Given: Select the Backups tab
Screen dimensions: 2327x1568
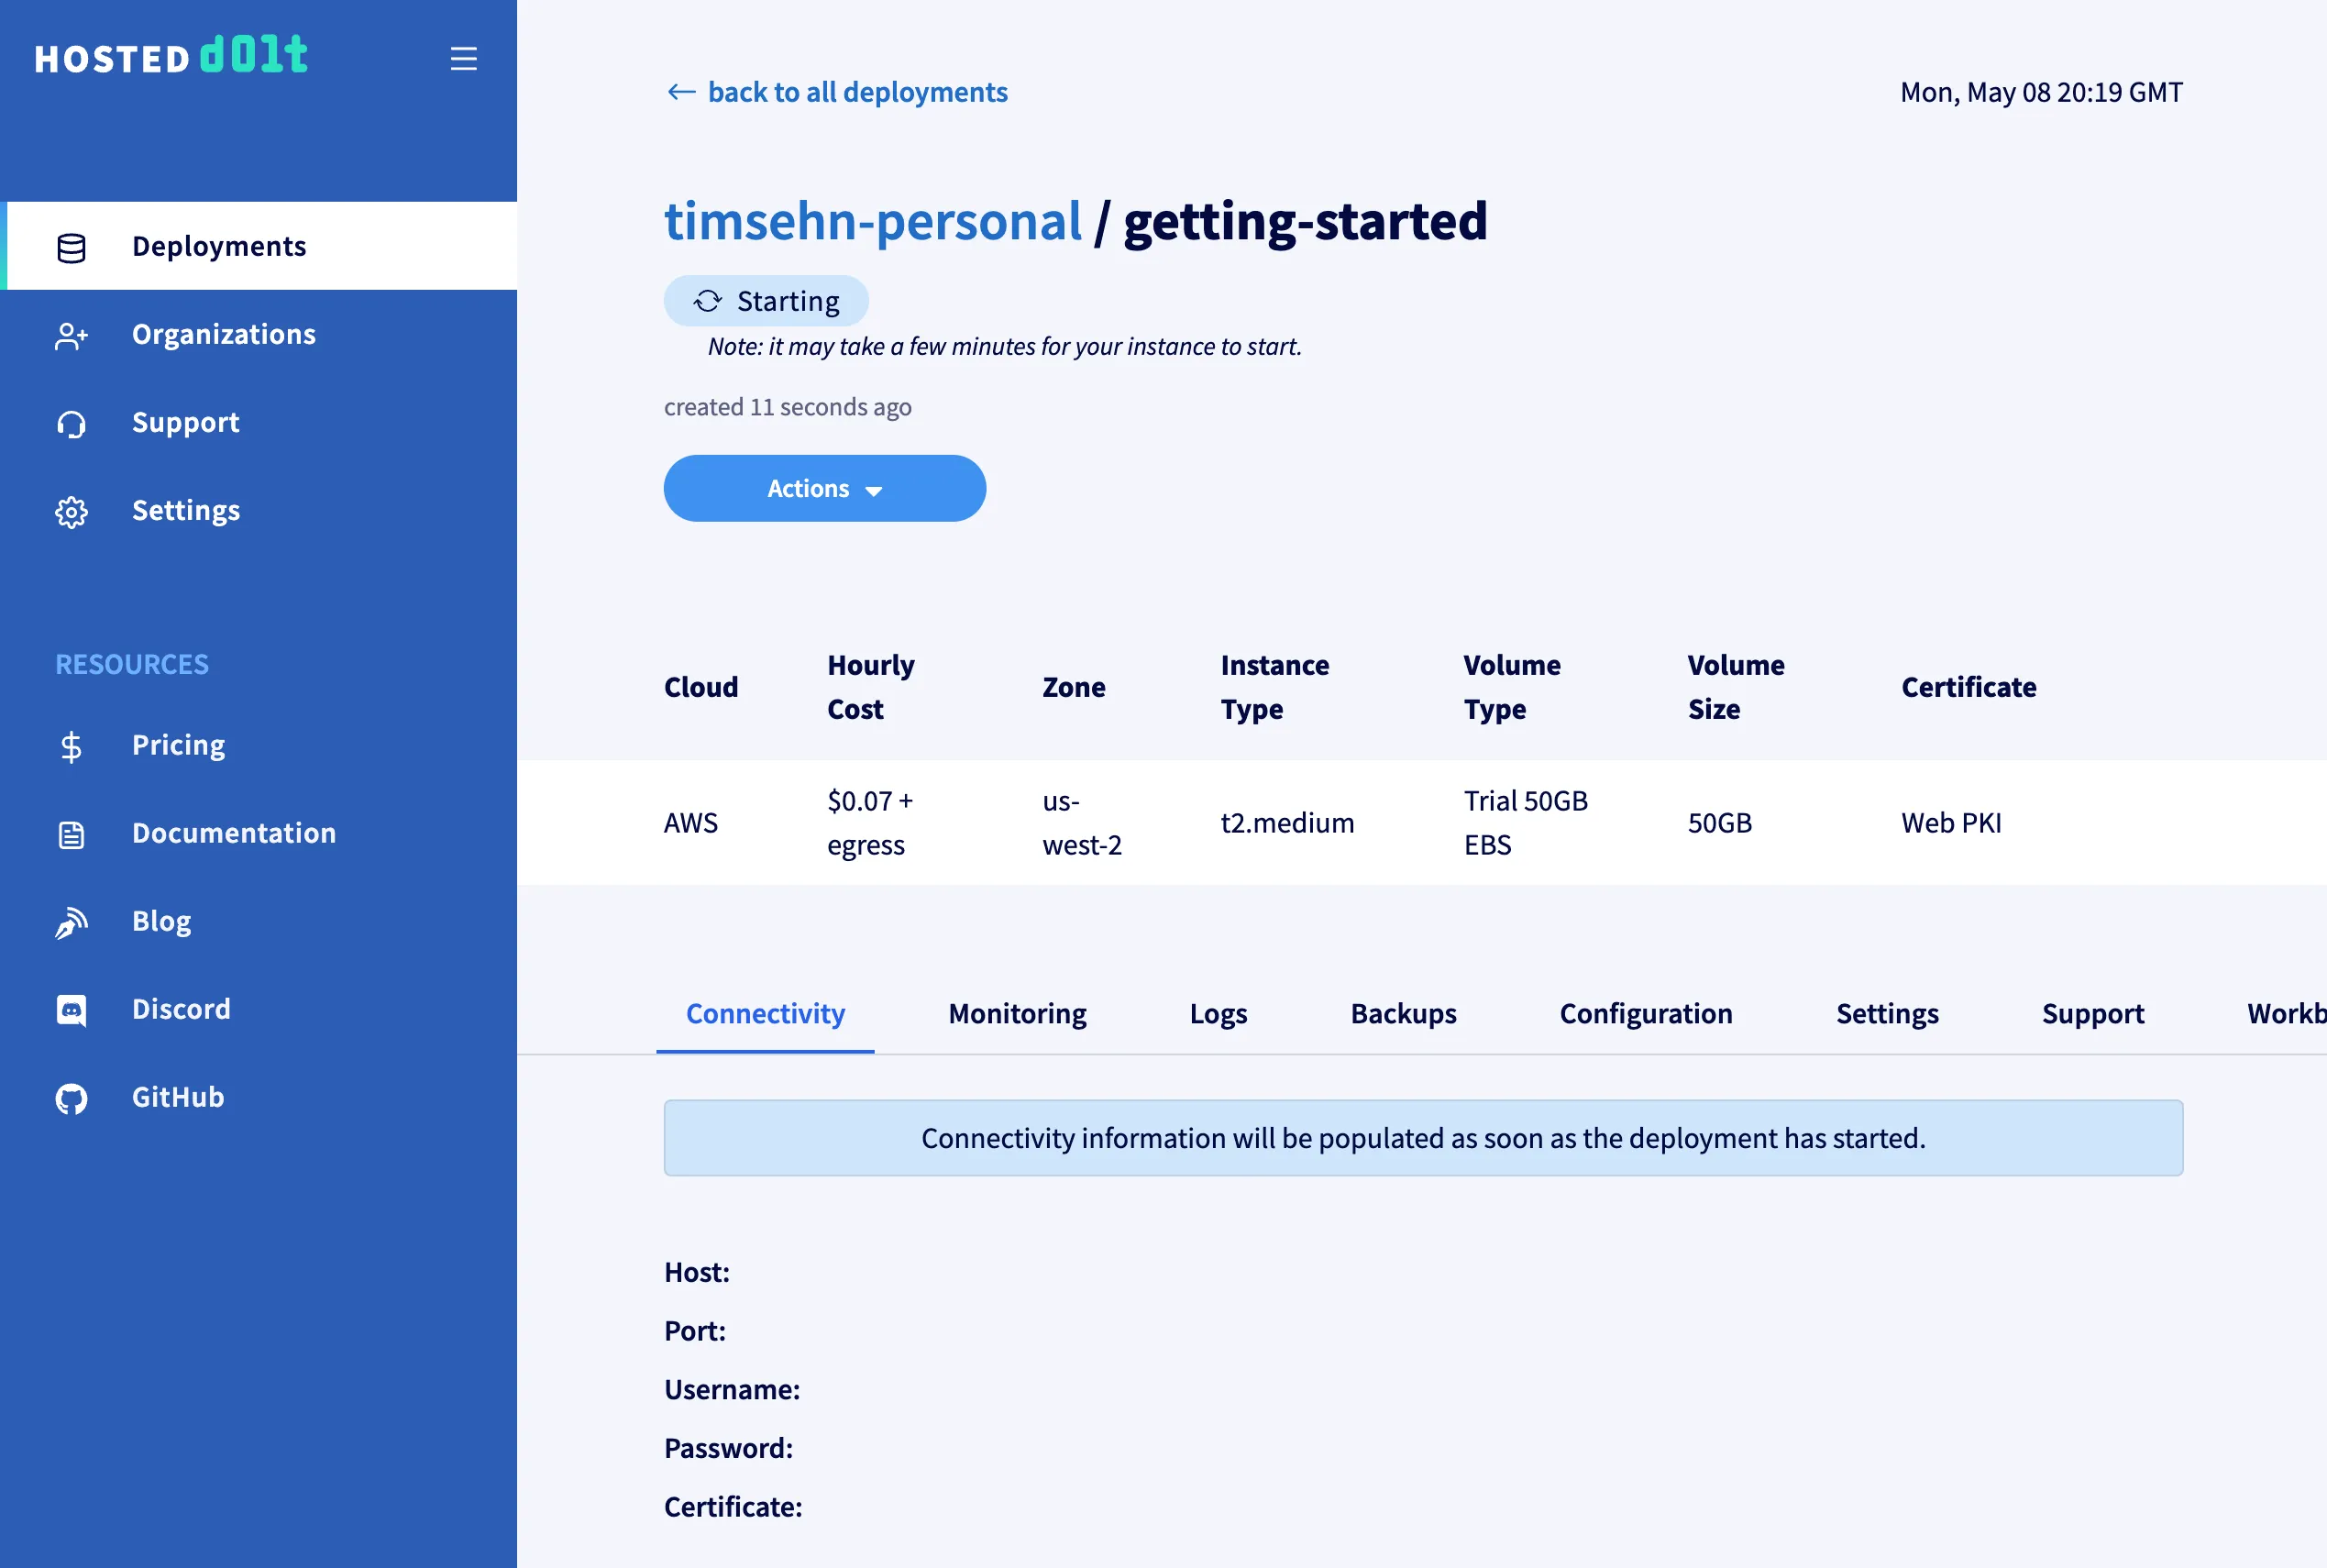Looking at the screenshot, I should click(x=1402, y=1013).
